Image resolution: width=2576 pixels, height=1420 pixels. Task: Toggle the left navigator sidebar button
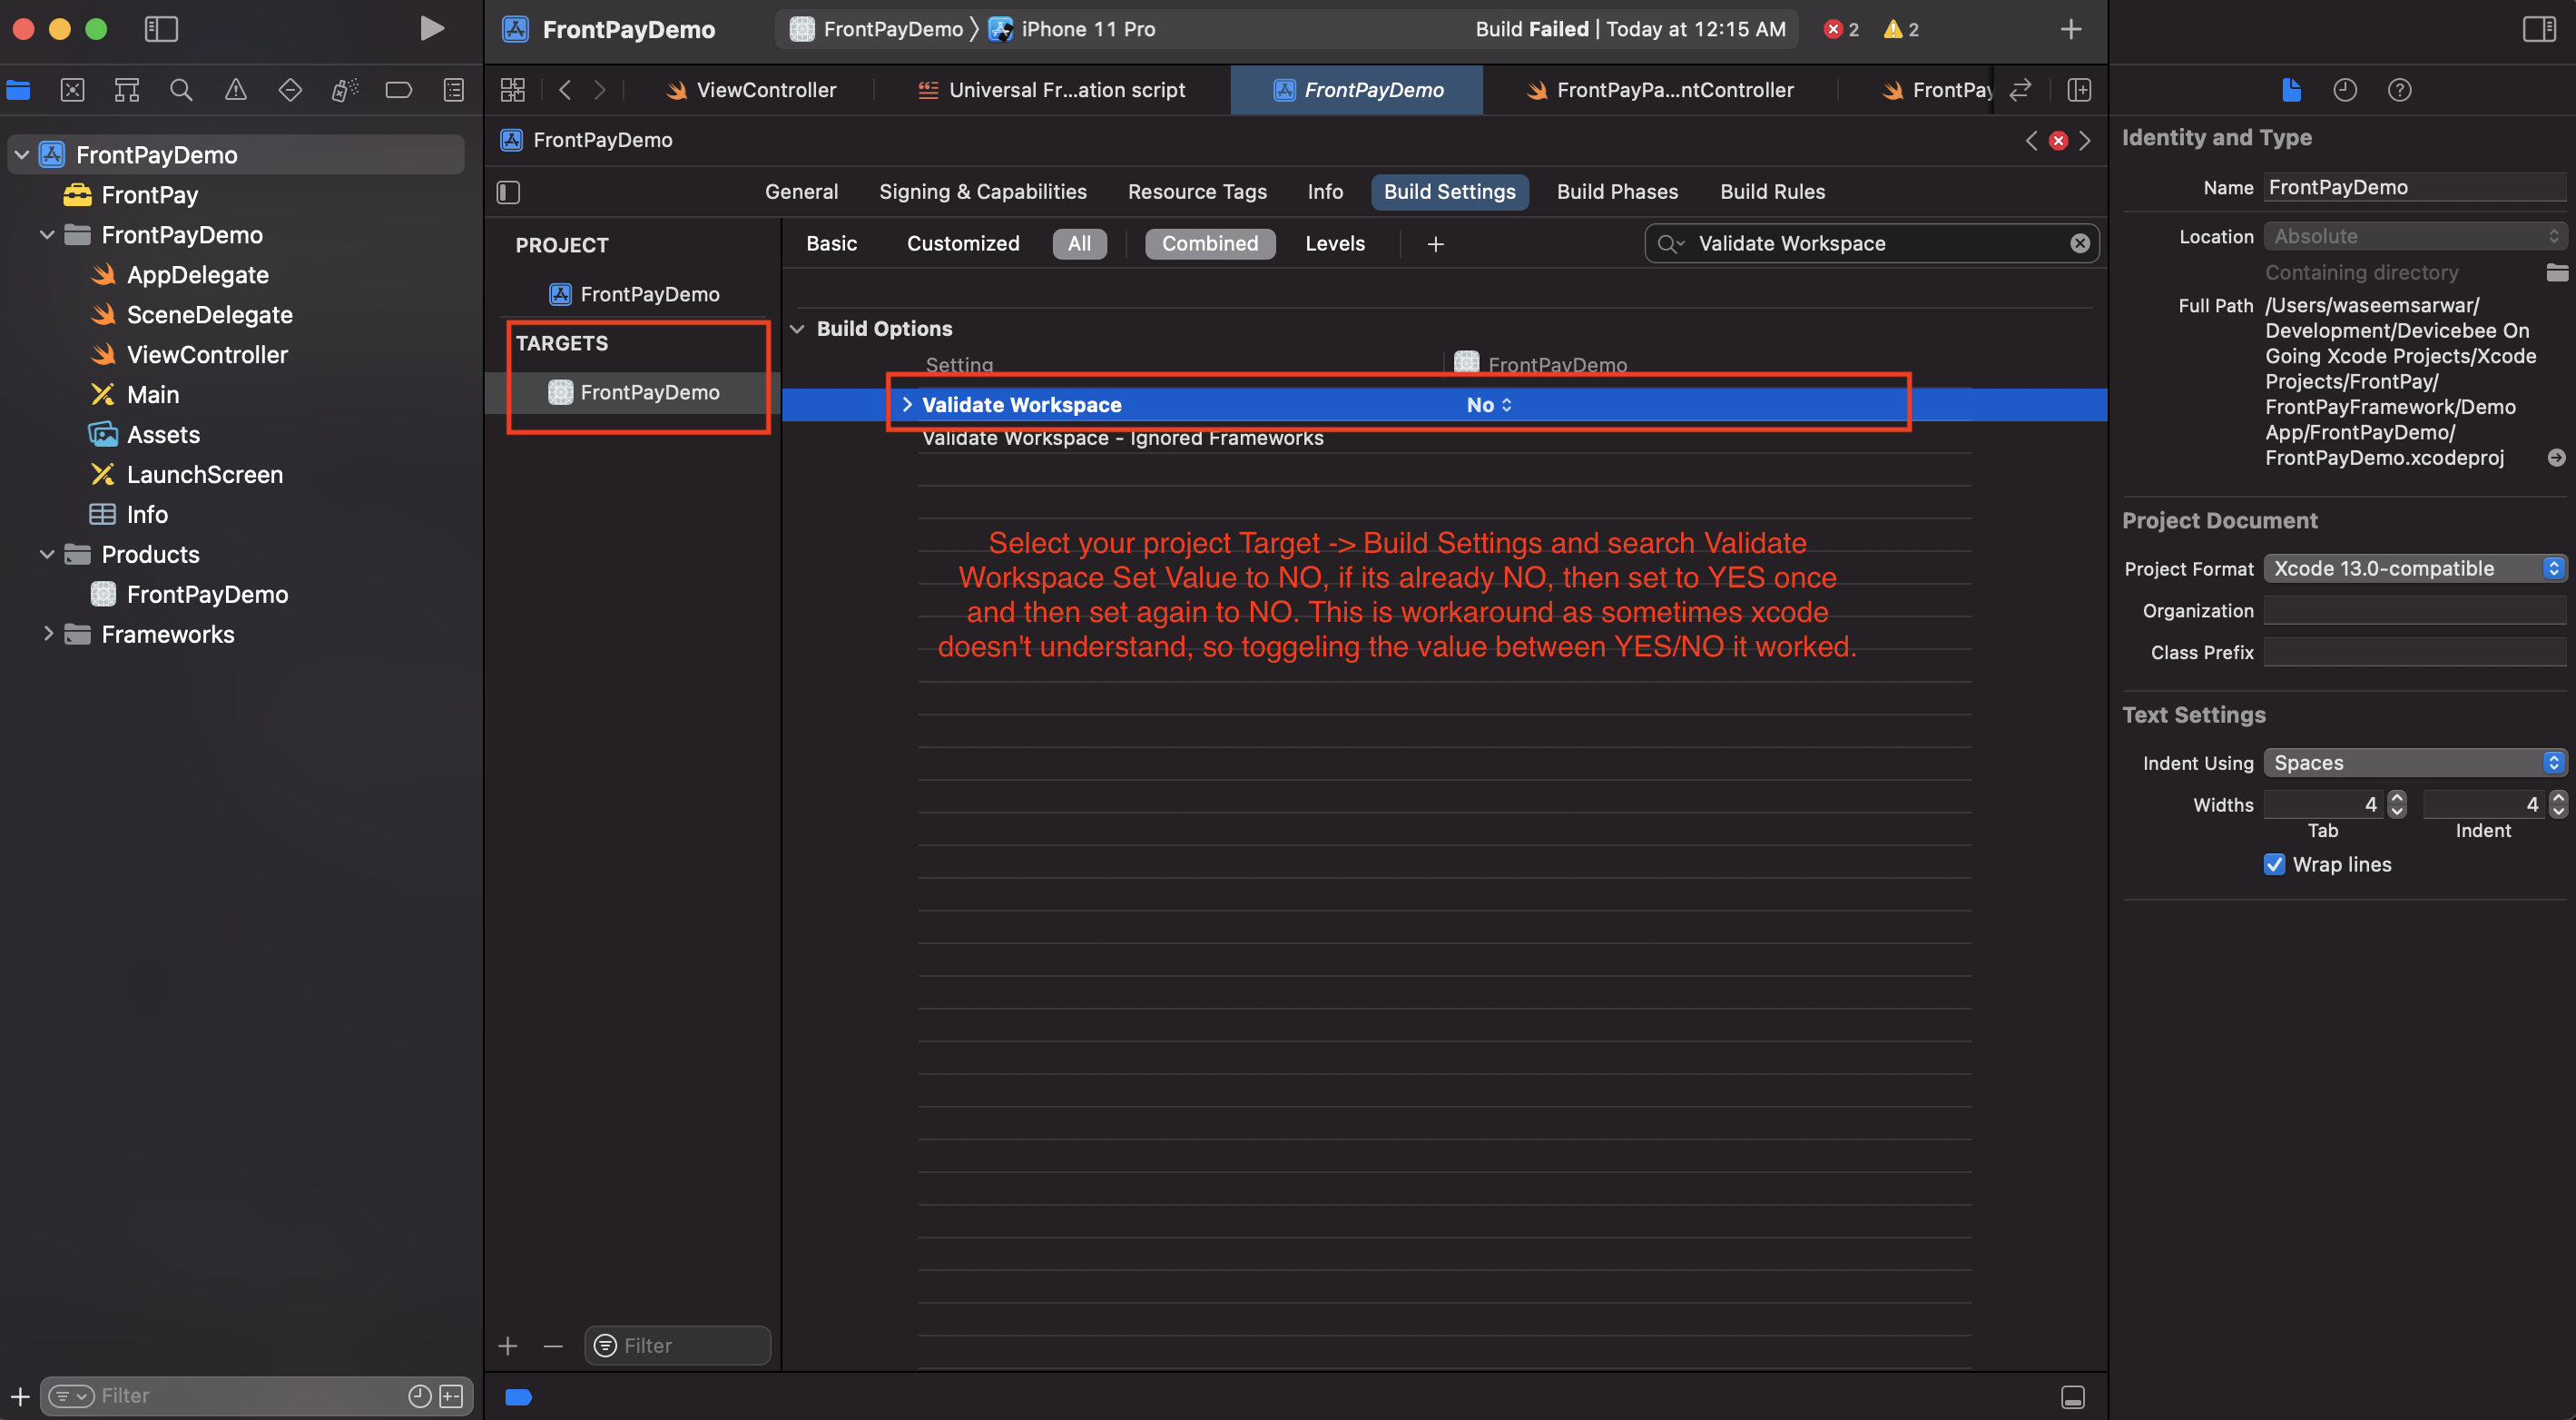click(x=161, y=29)
